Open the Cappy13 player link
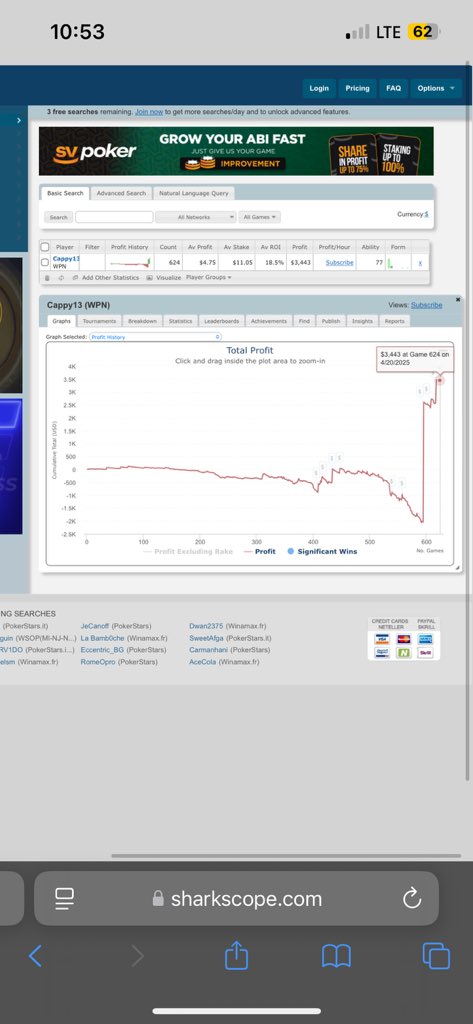 coord(66,259)
